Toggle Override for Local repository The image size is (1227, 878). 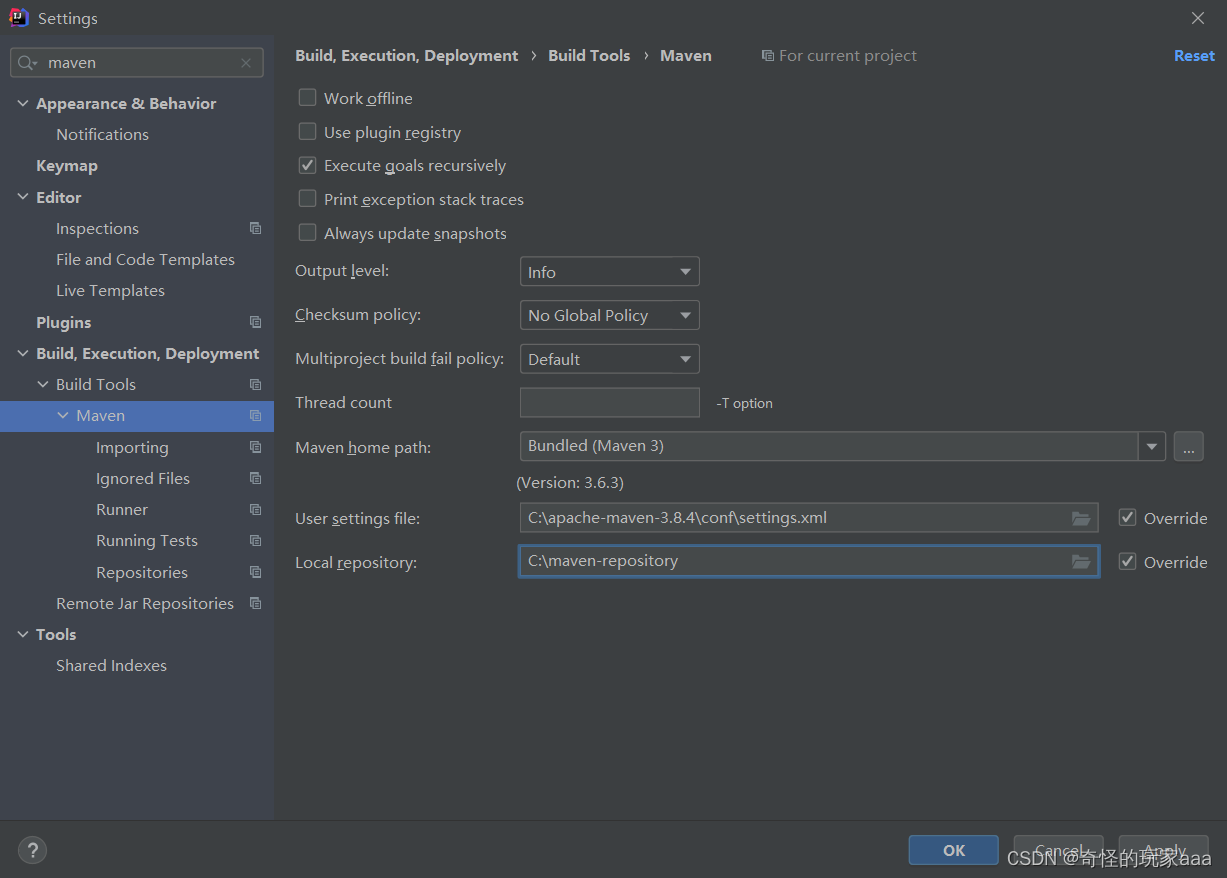1128,562
